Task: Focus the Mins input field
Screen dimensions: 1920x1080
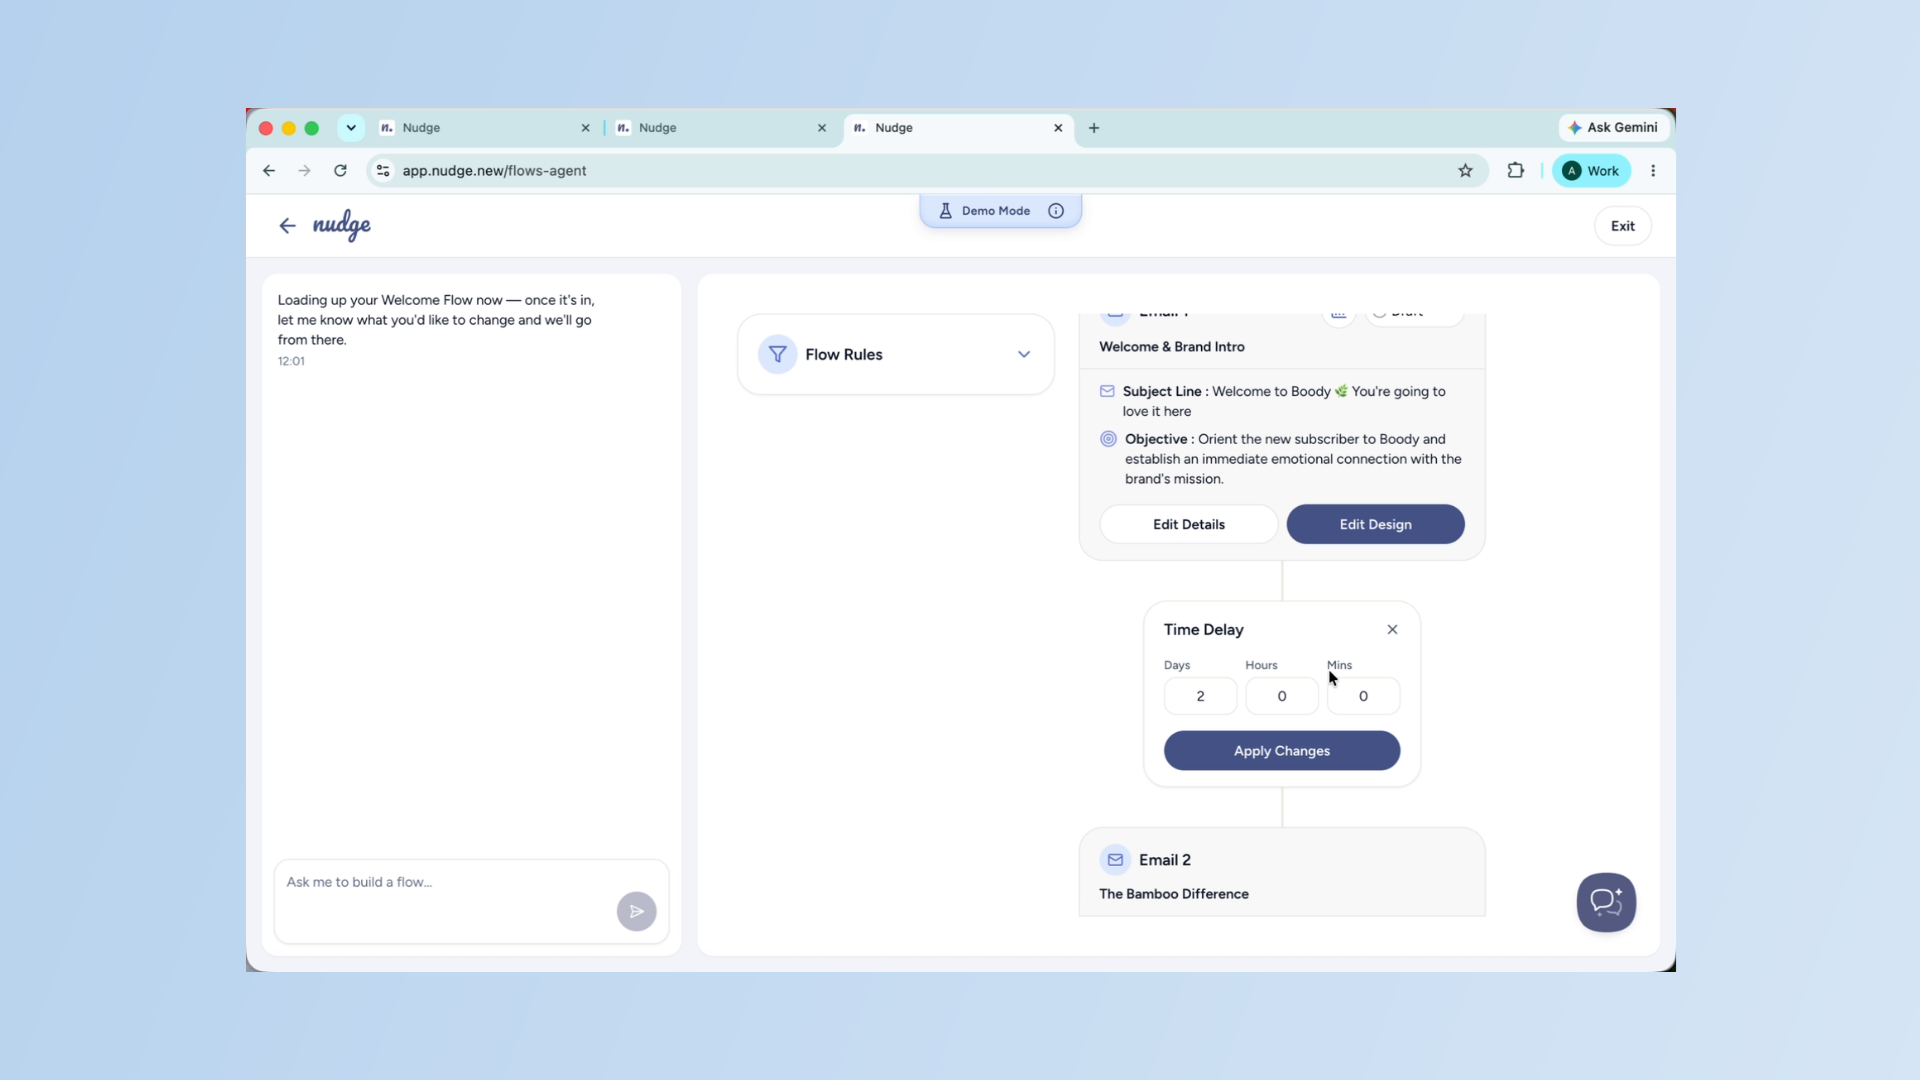Action: [1363, 696]
